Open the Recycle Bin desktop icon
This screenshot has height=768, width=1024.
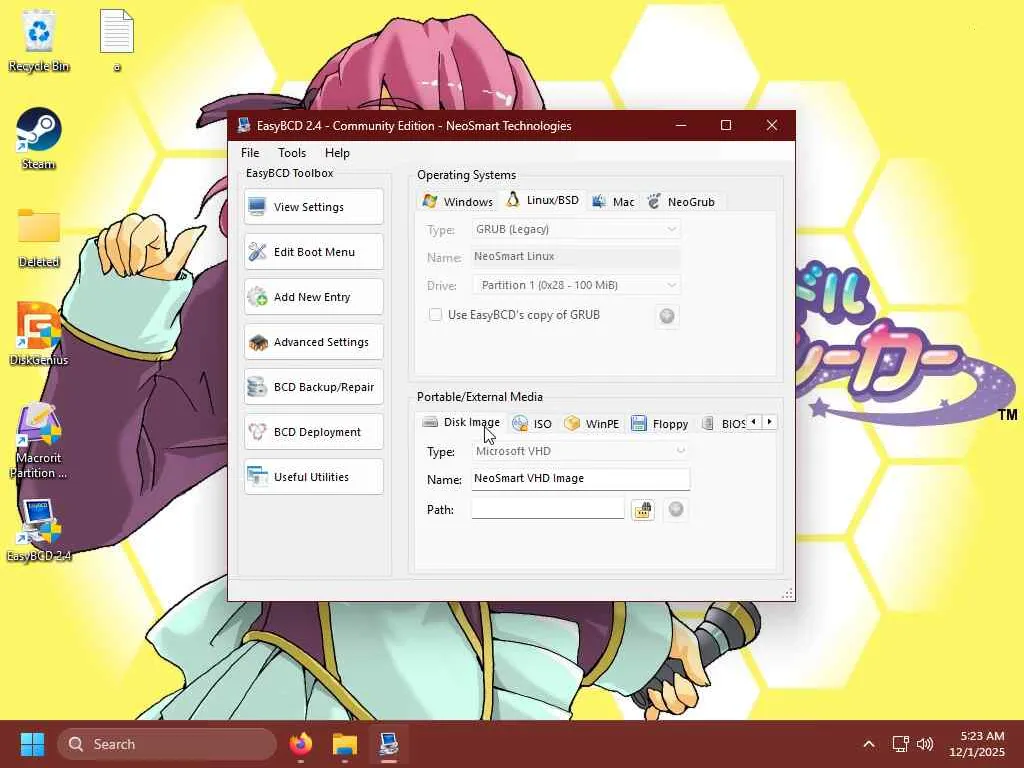[39, 40]
